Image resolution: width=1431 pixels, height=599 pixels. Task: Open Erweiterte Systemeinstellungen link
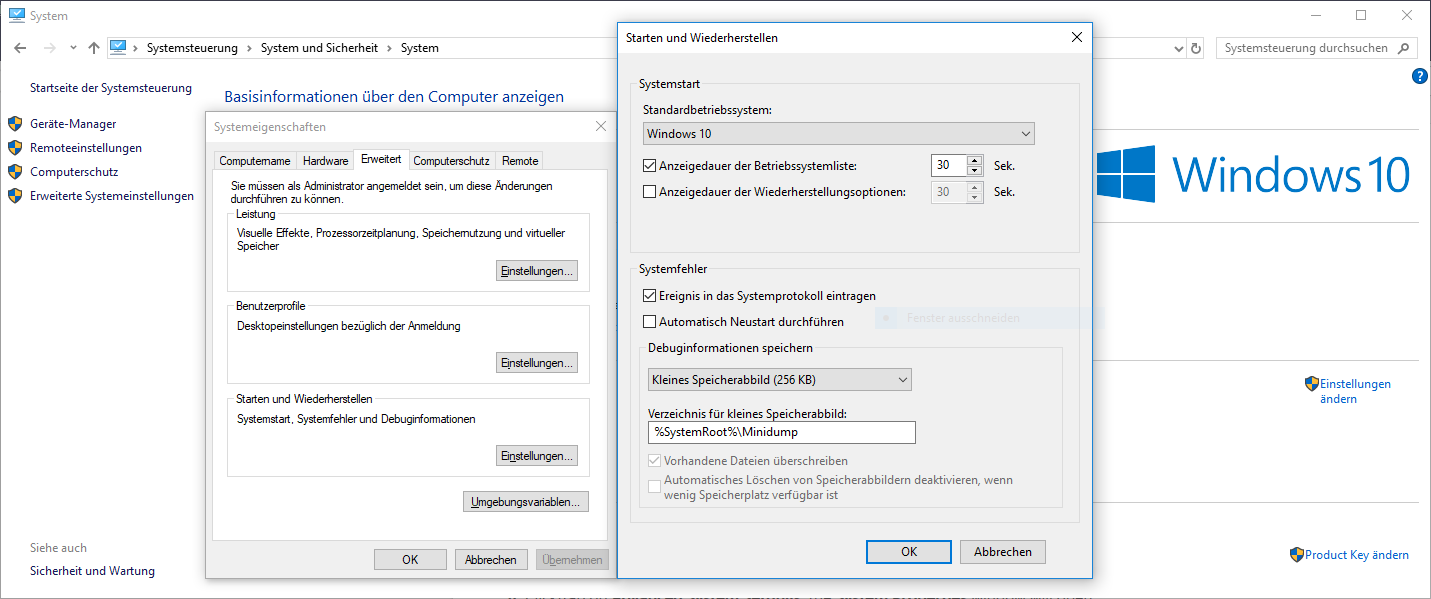click(112, 196)
